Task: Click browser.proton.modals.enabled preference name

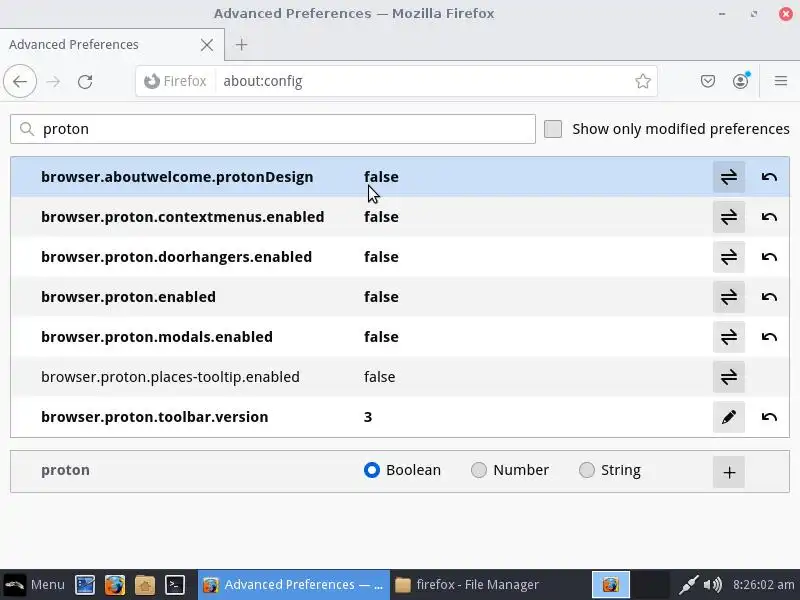Action: (157, 337)
